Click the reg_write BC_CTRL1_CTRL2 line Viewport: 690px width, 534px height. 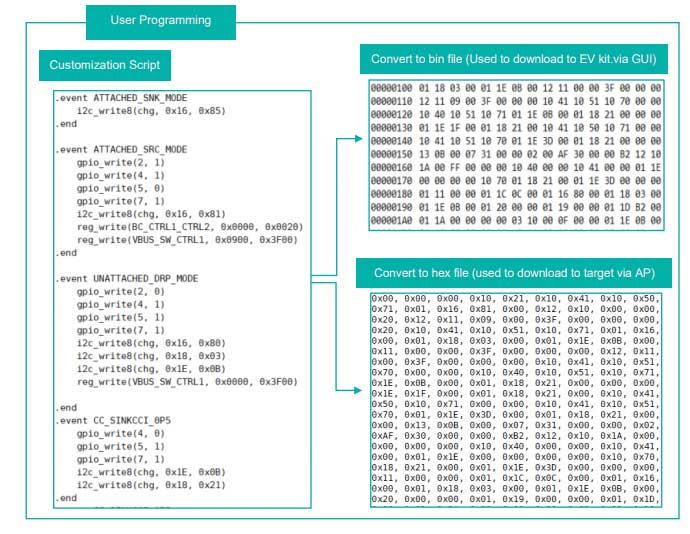pyautogui.click(x=190, y=227)
